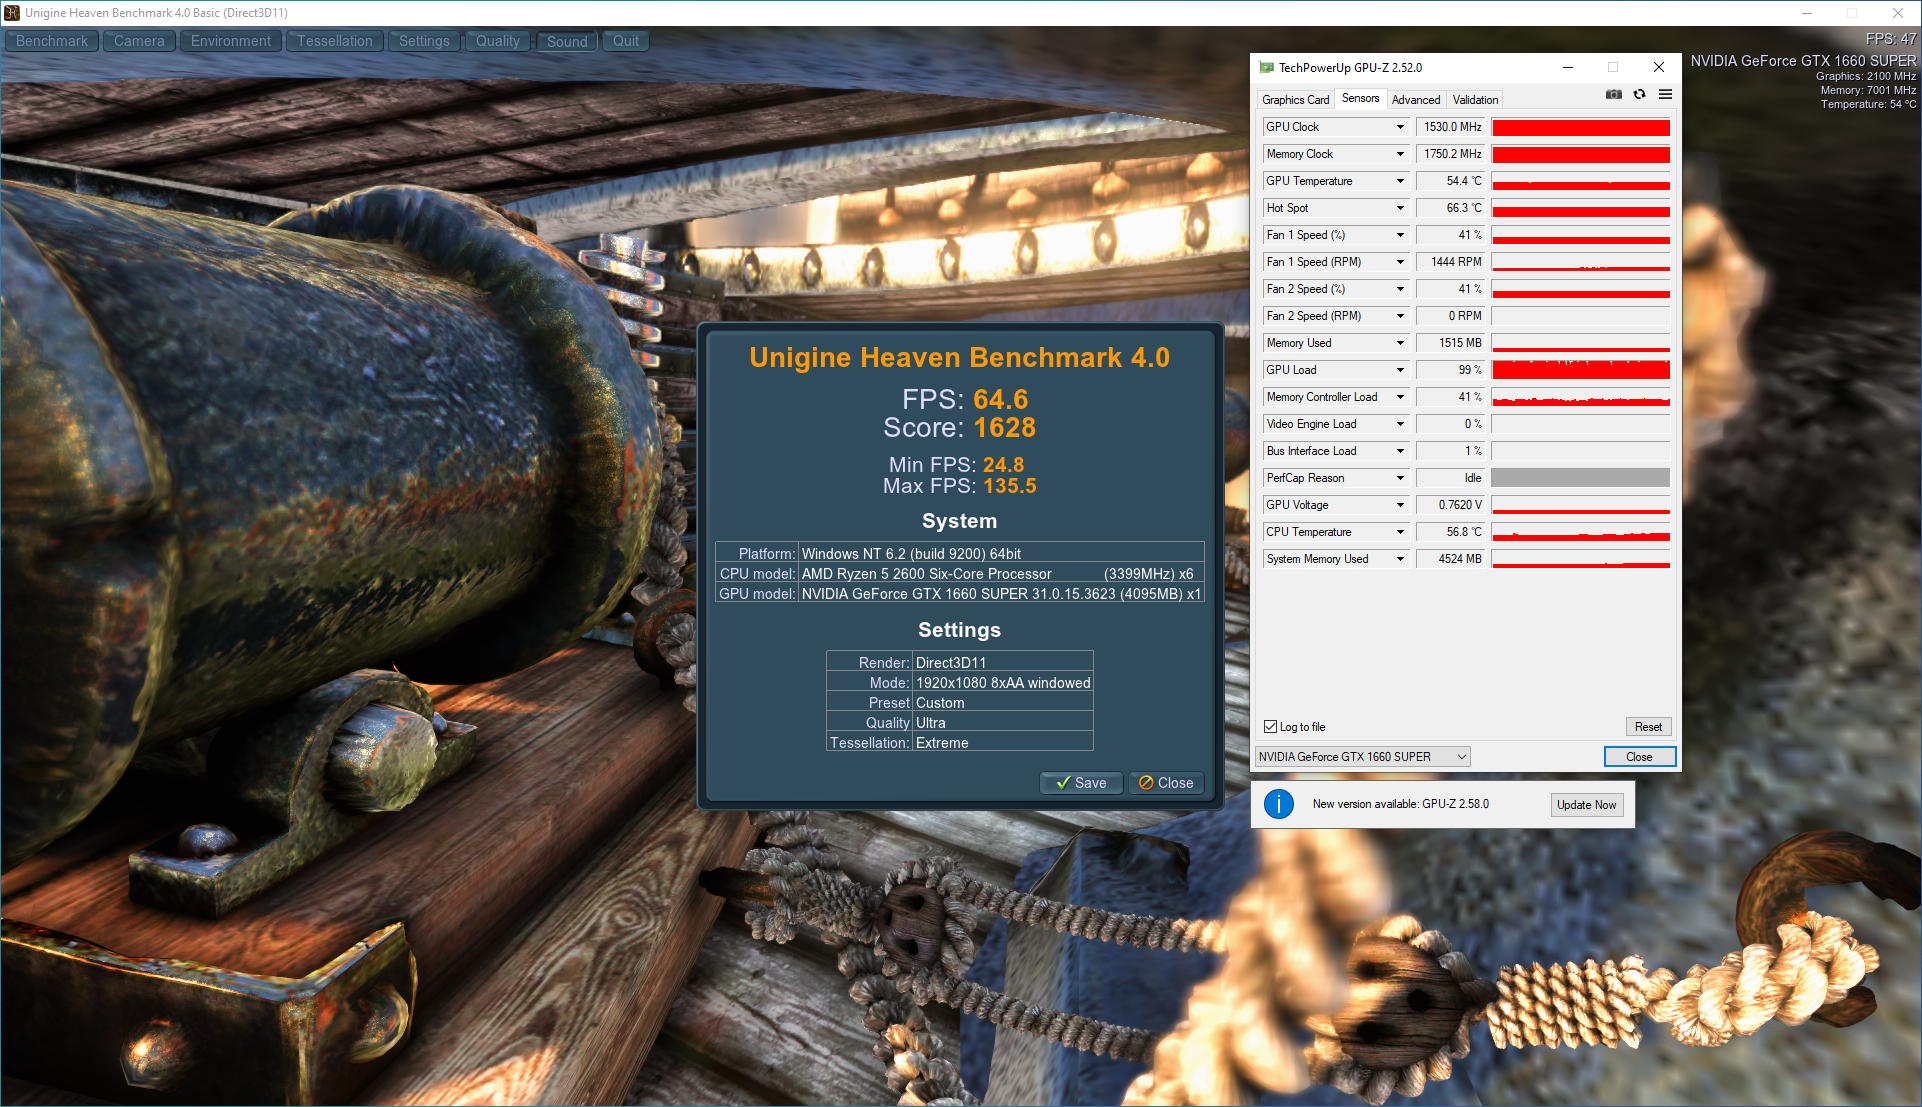Click Update Now for GPU-Z 2.58.0

1586,805
